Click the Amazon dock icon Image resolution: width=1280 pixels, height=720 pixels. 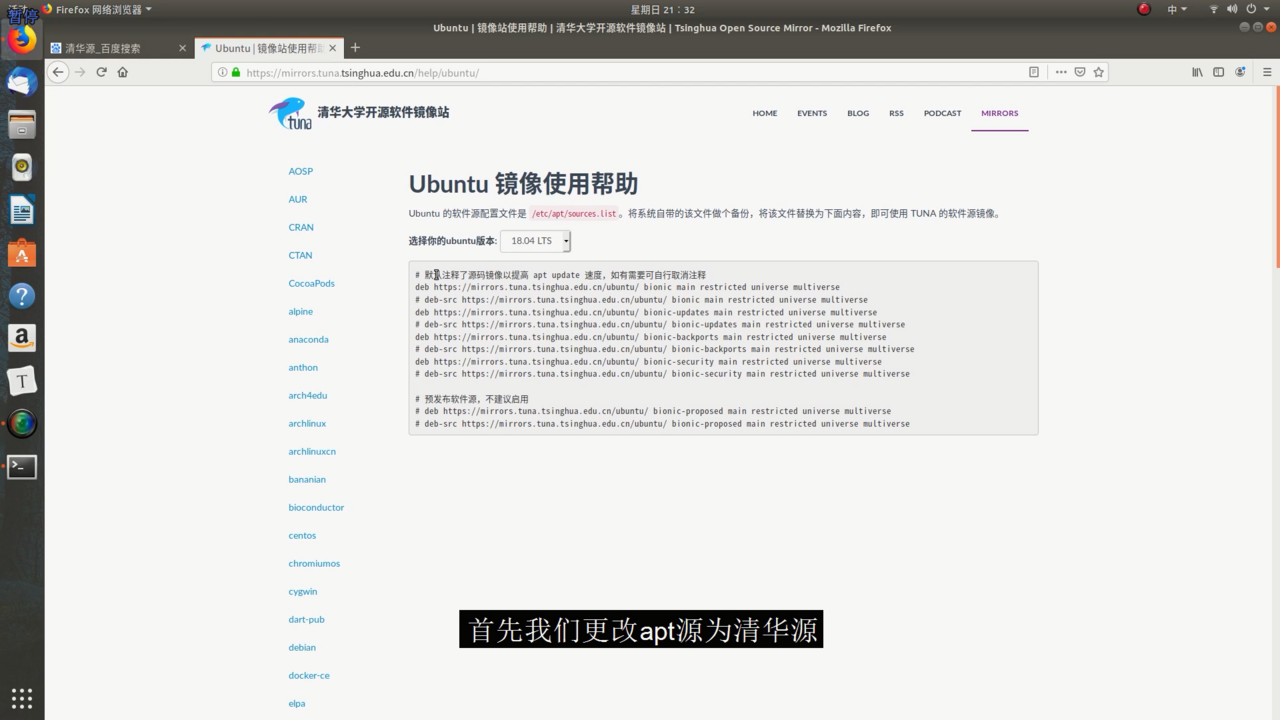pos(22,338)
